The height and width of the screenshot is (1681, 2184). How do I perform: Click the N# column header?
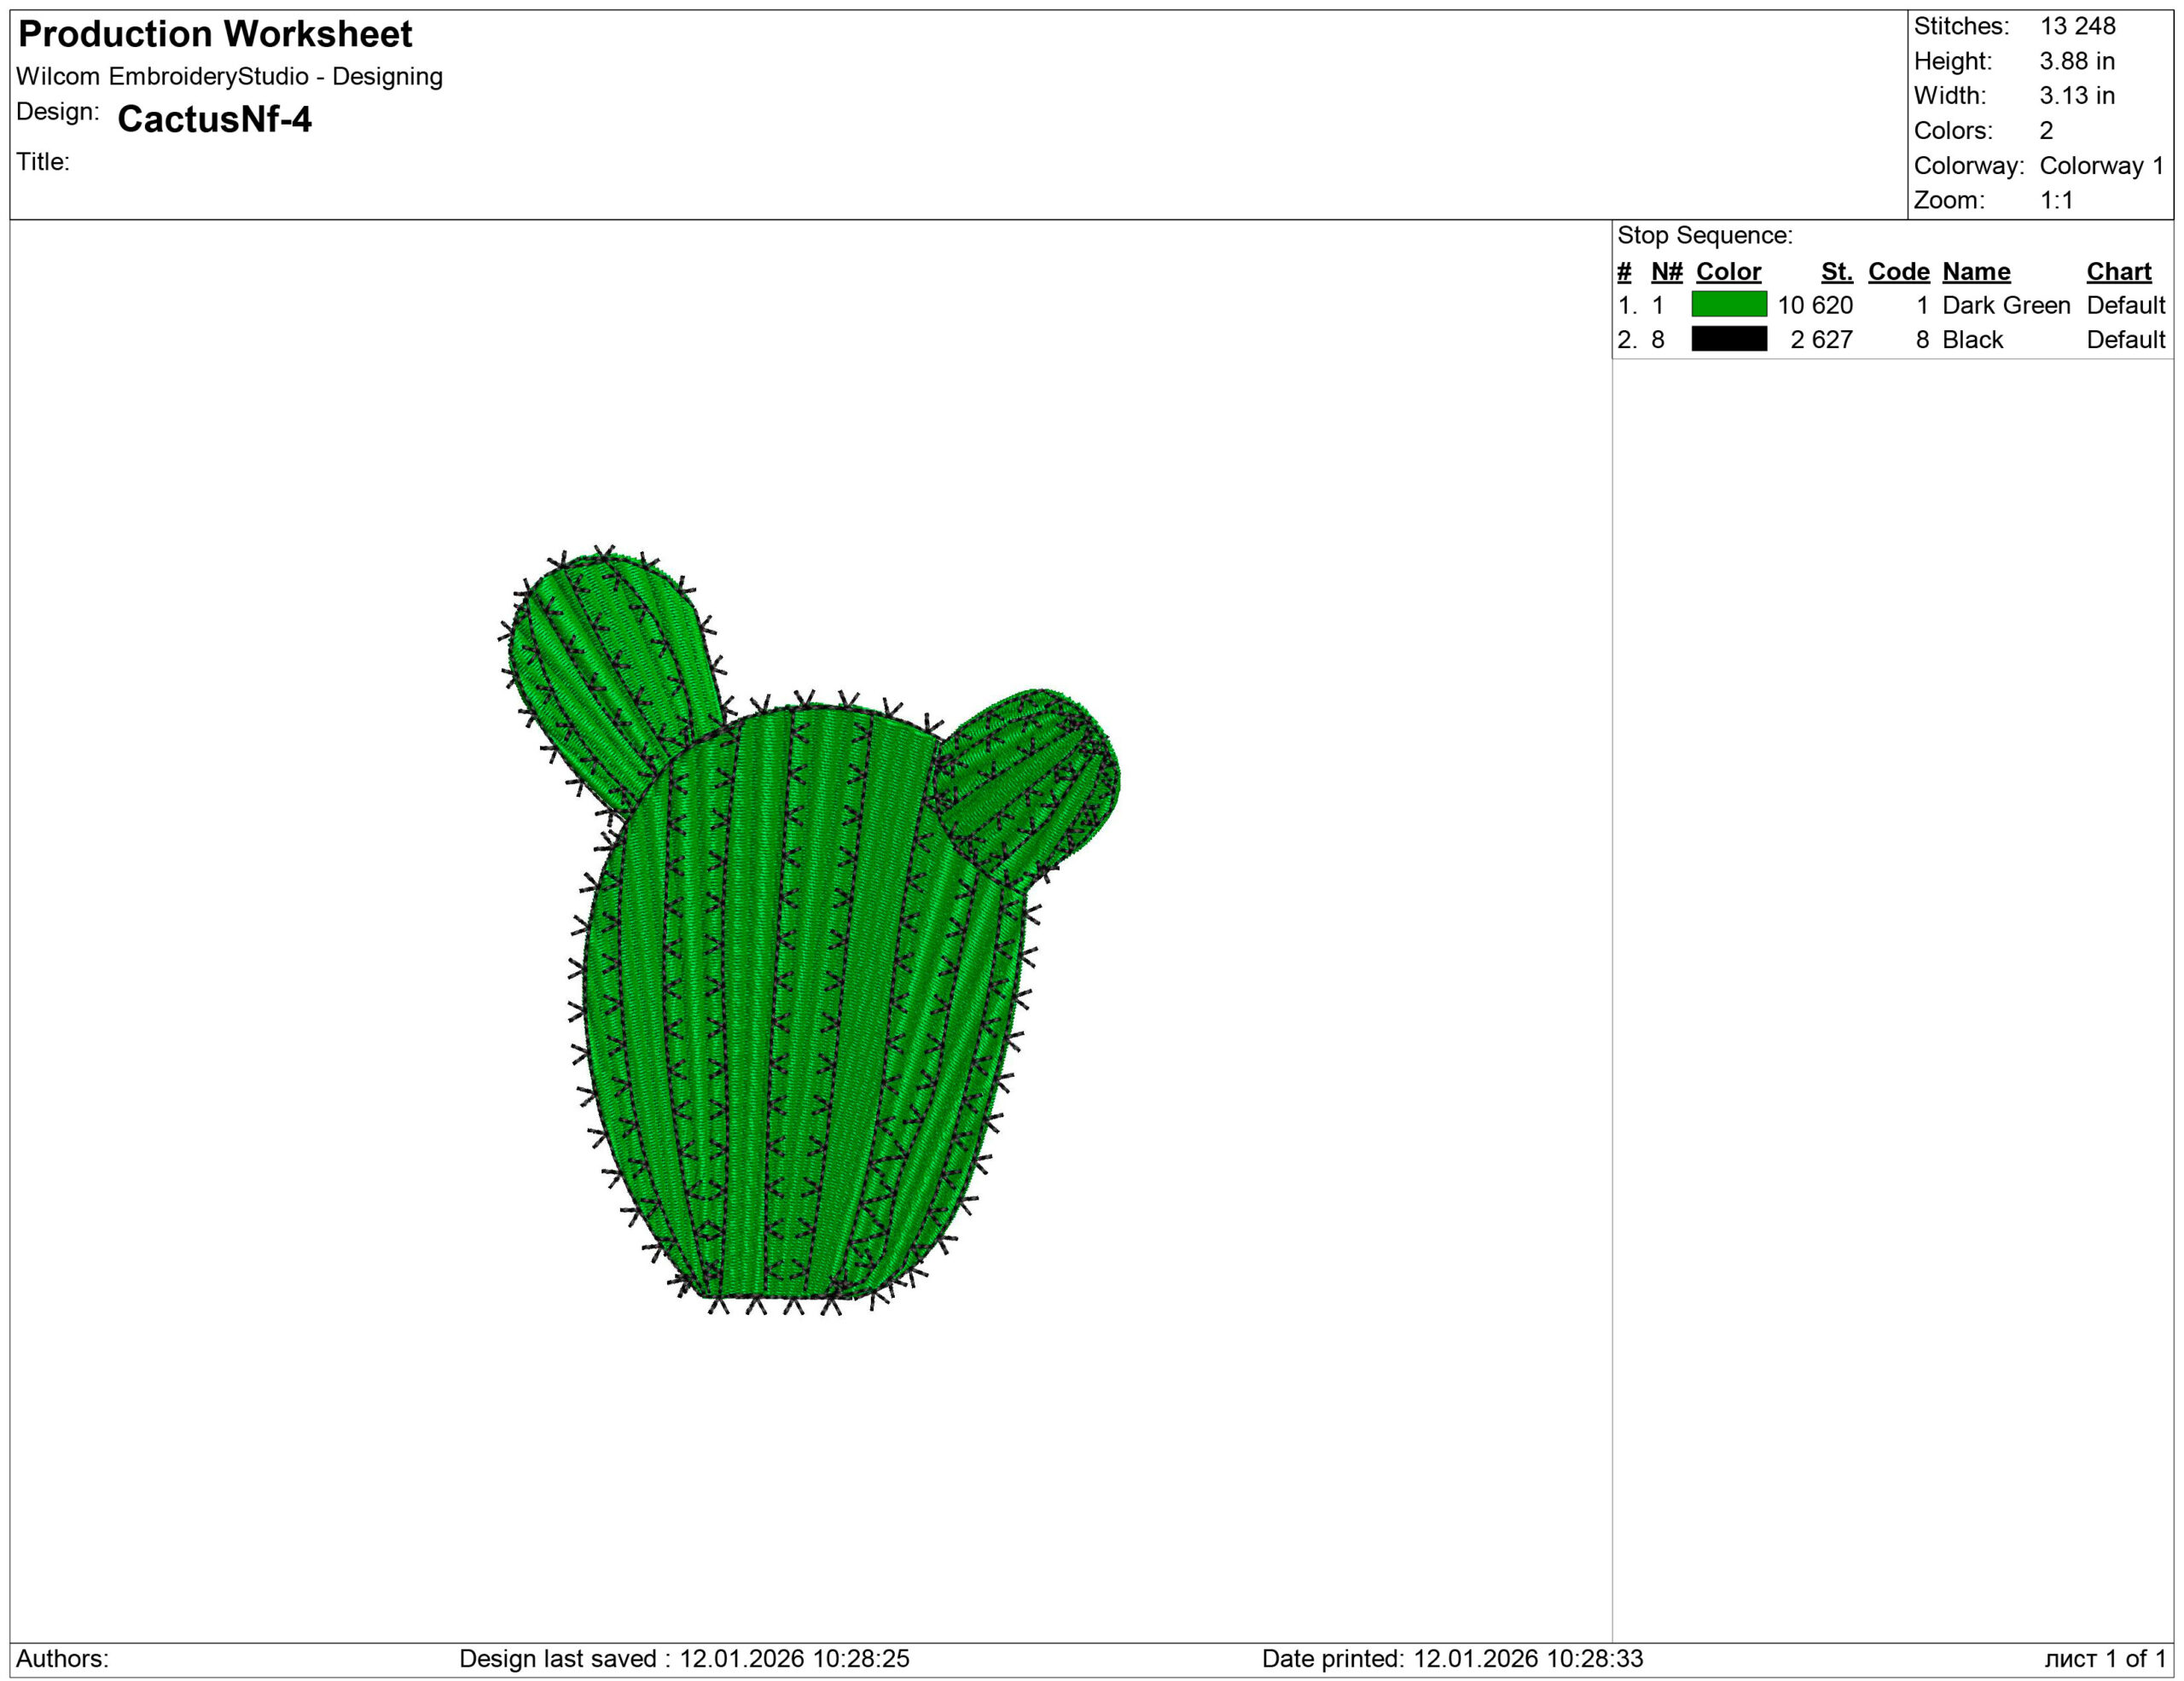tap(1666, 271)
